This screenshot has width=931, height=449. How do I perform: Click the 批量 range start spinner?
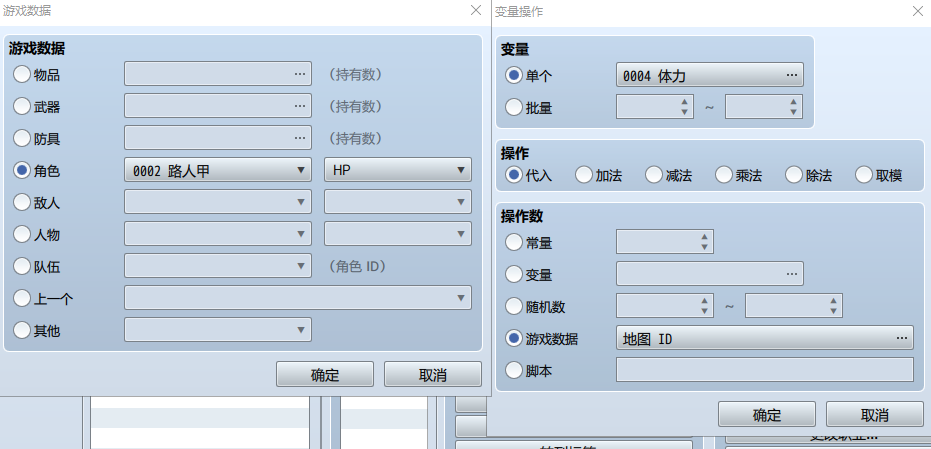click(x=655, y=107)
